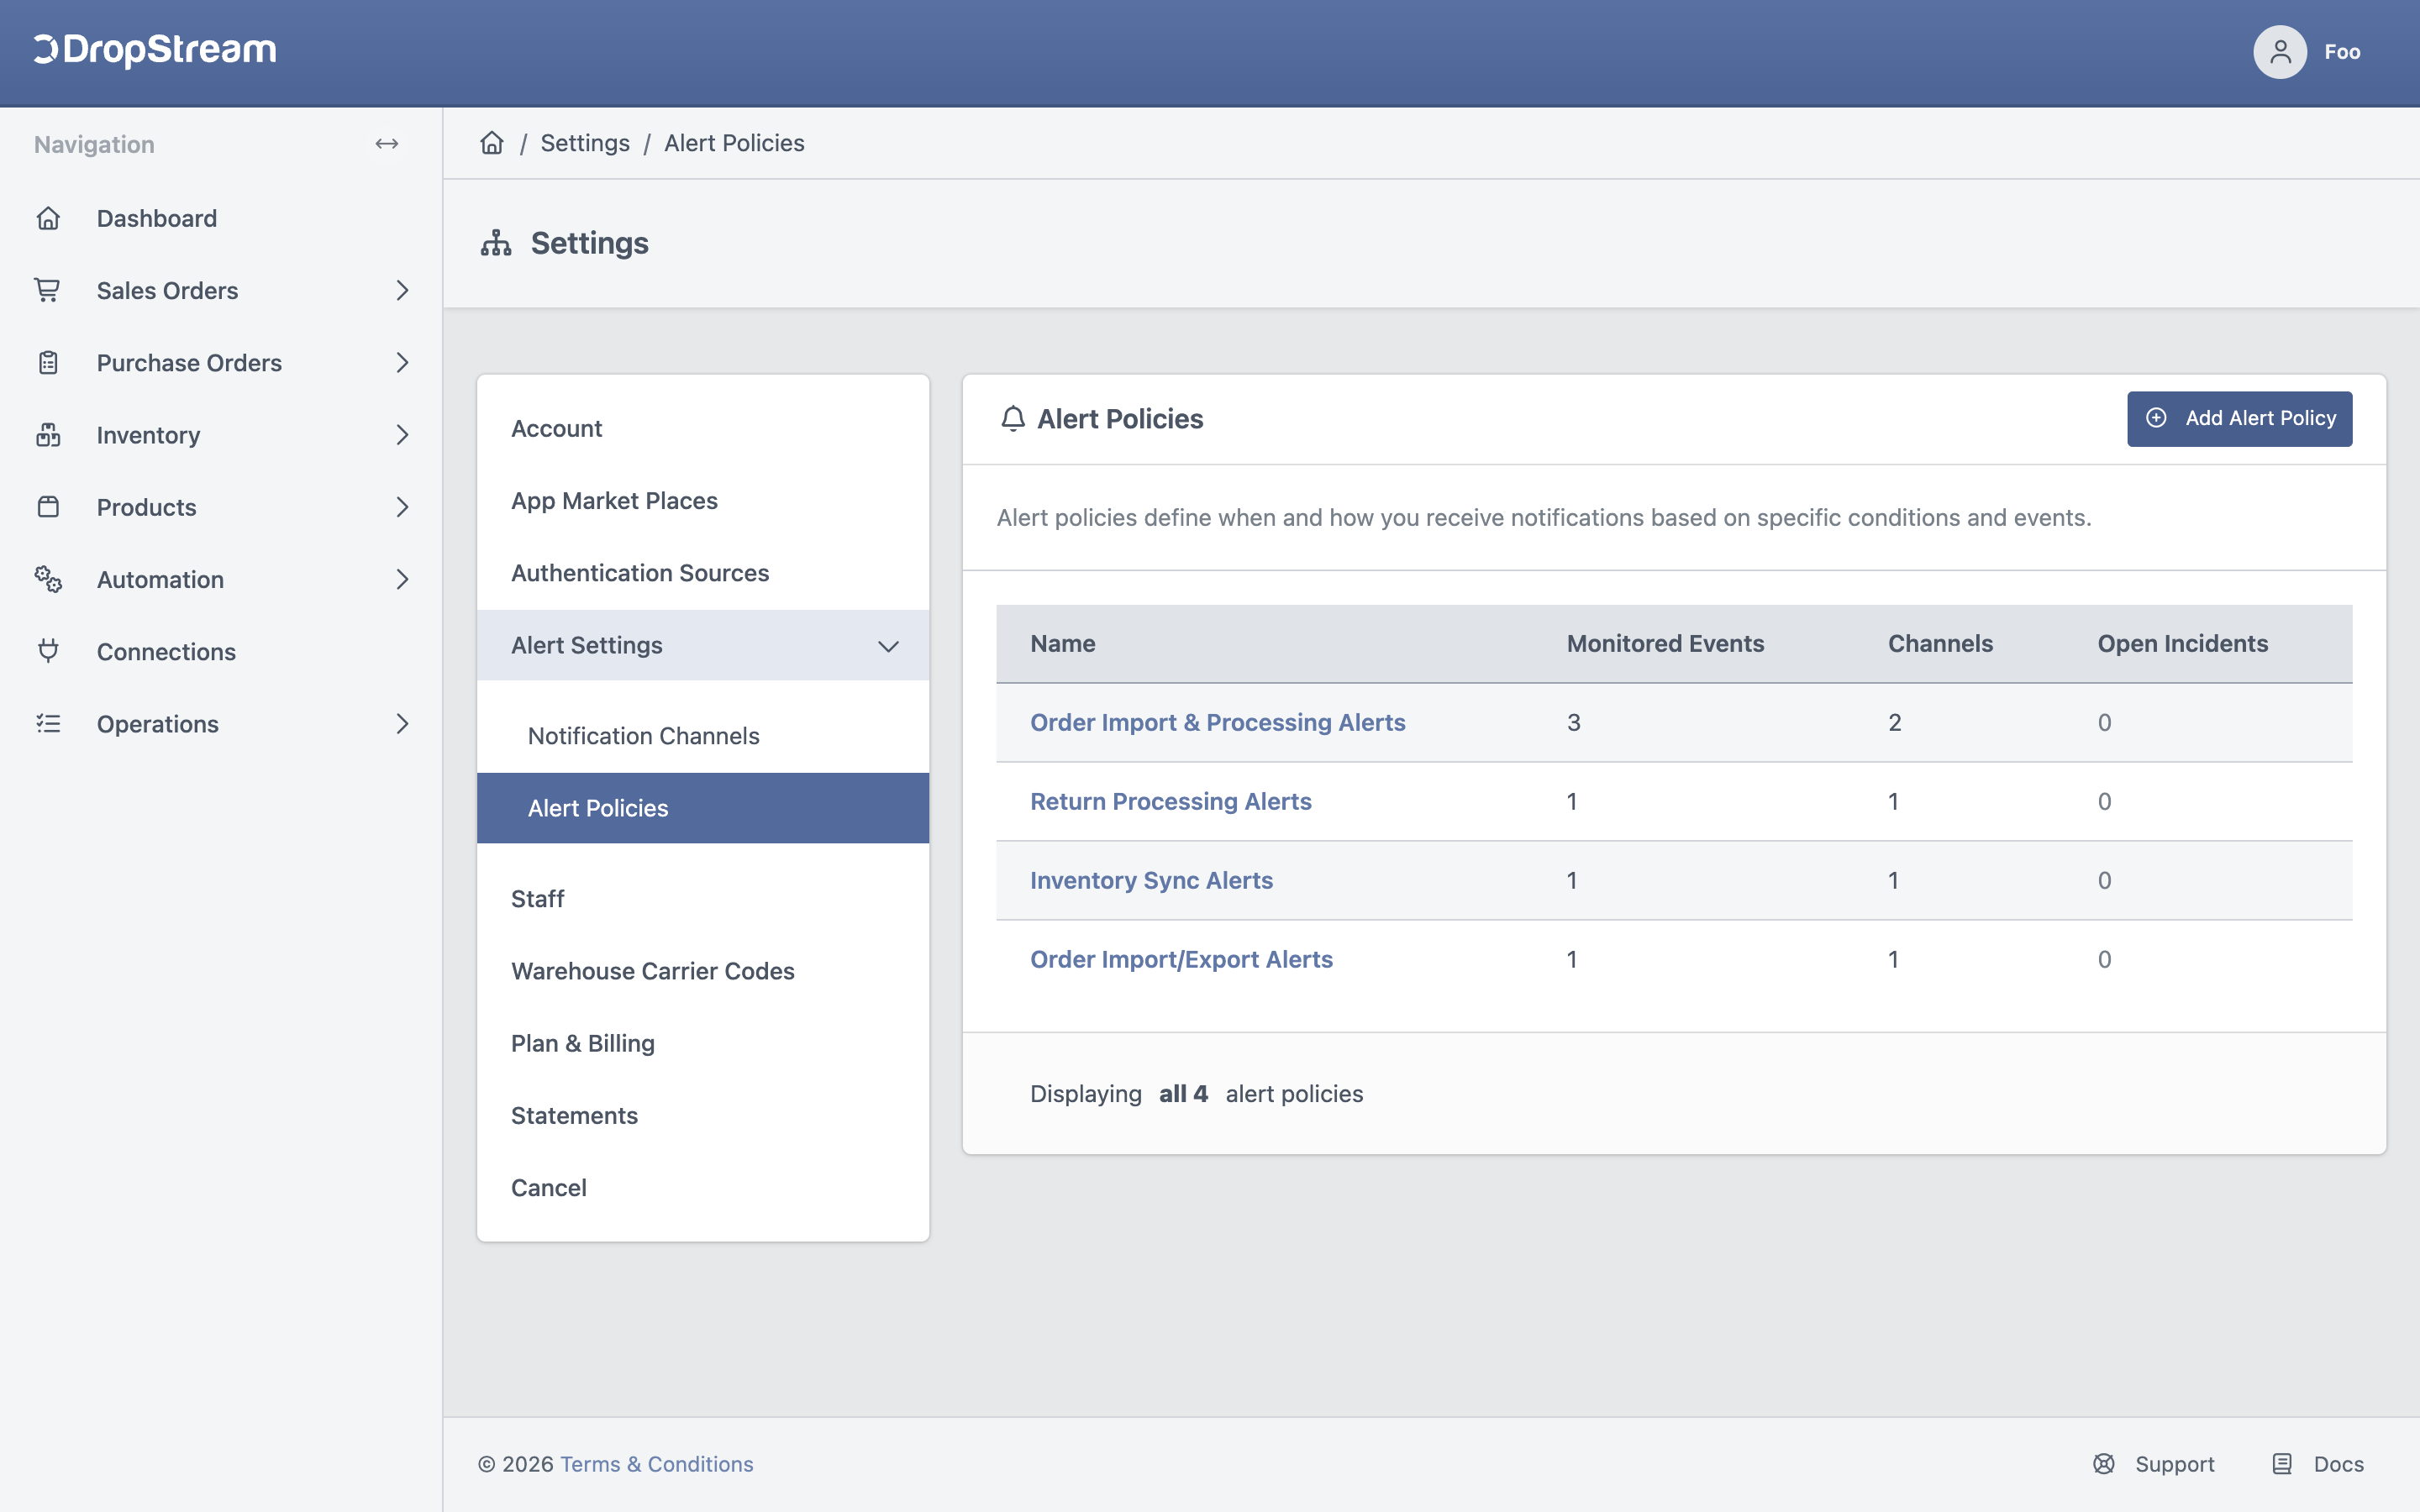Click the Products package icon
The image size is (2420, 1512).
[48, 507]
